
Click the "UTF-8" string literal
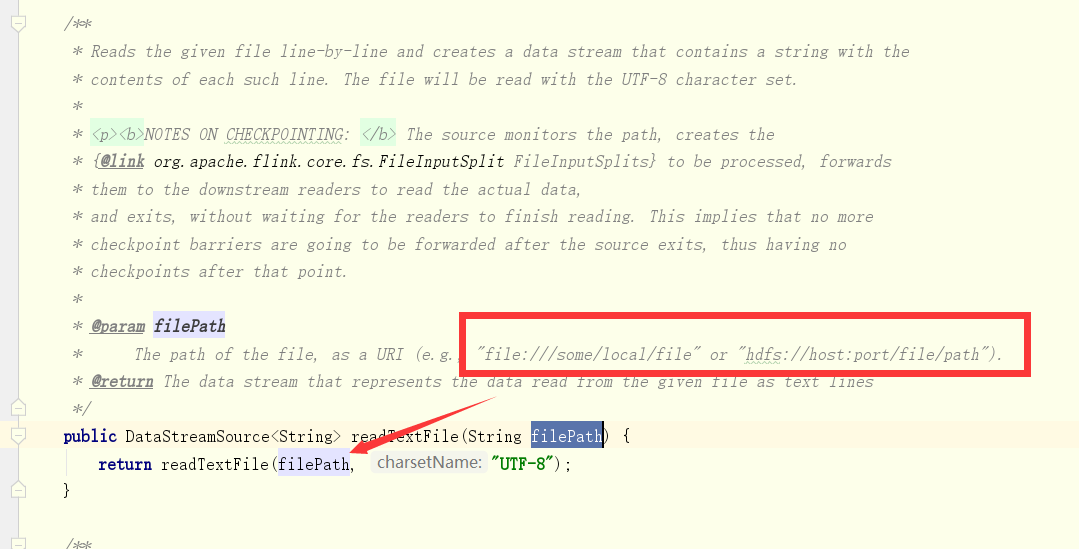click(522, 464)
